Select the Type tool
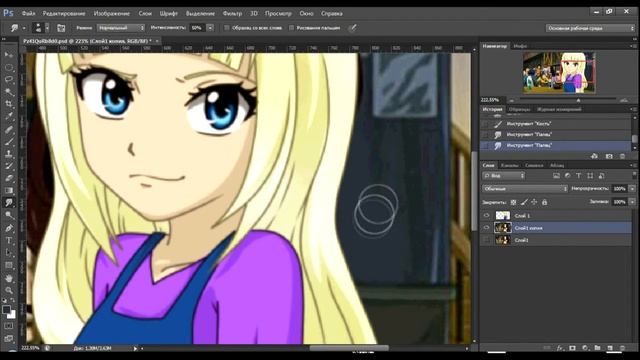Image resolution: width=640 pixels, height=360 pixels. [9, 240]
